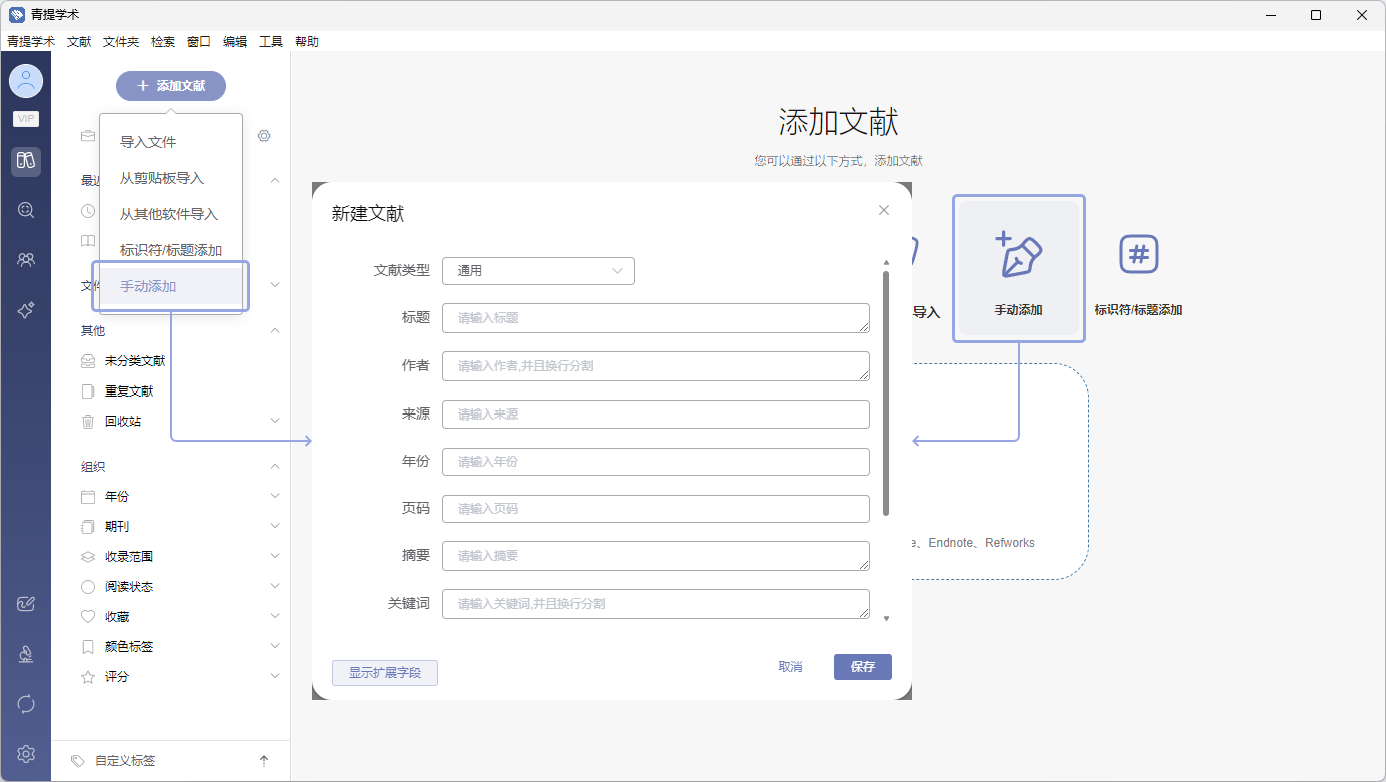Click the VIP badge

pyautogui.click(x=26, y=119)
